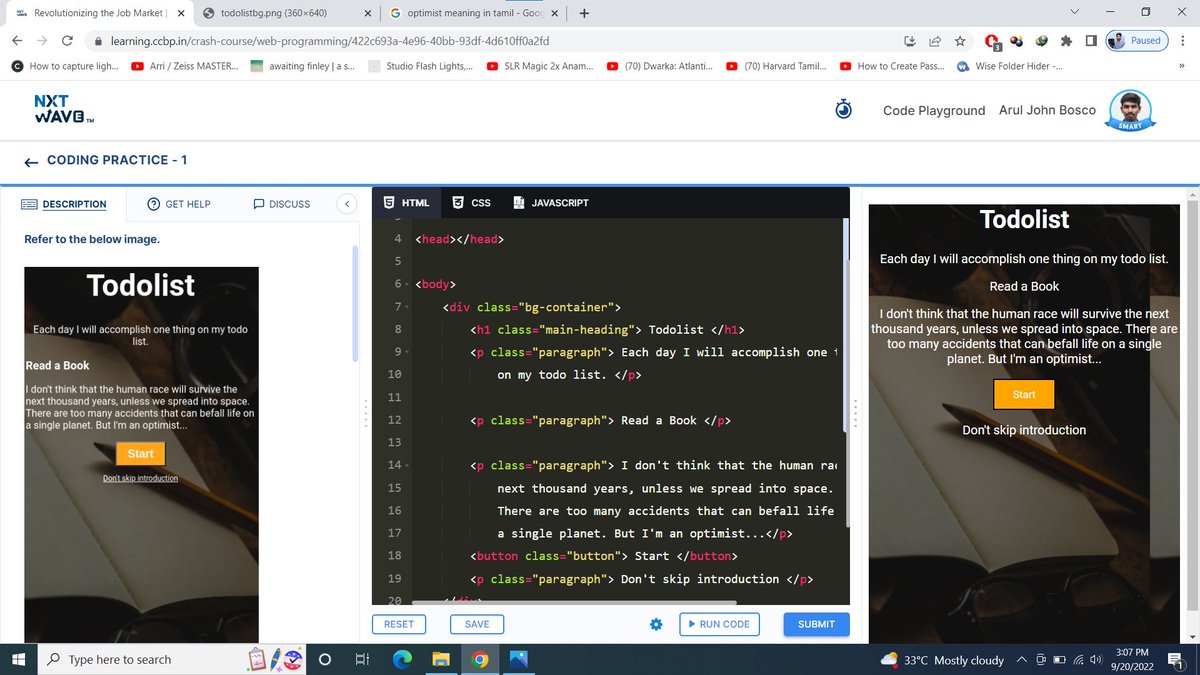Open the Wise Folder Hider bookmark
1200x675 pixels.
1010,66
